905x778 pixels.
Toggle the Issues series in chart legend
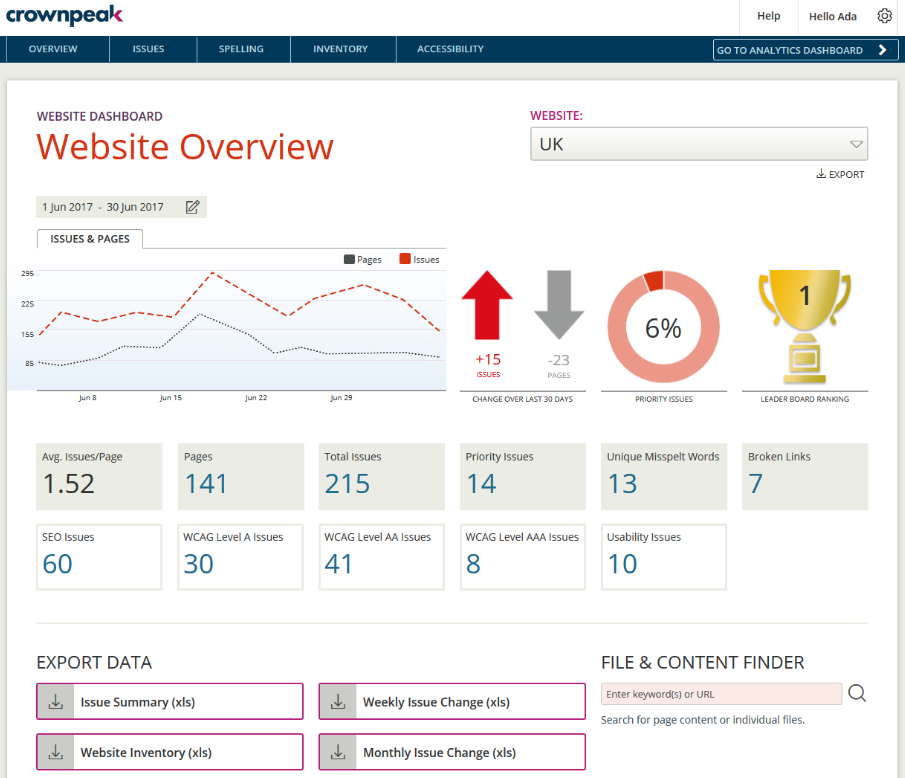pos(419,259)
